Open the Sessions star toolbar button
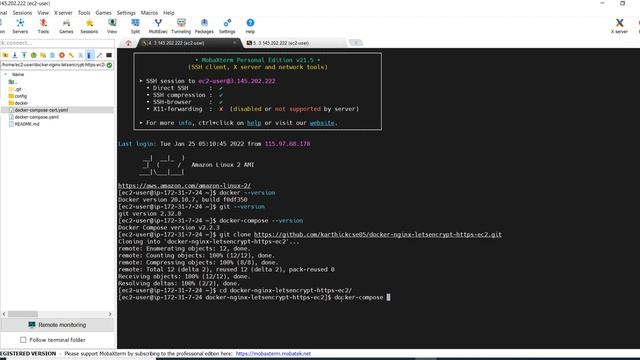640x360 pixels. coord(89,26)
